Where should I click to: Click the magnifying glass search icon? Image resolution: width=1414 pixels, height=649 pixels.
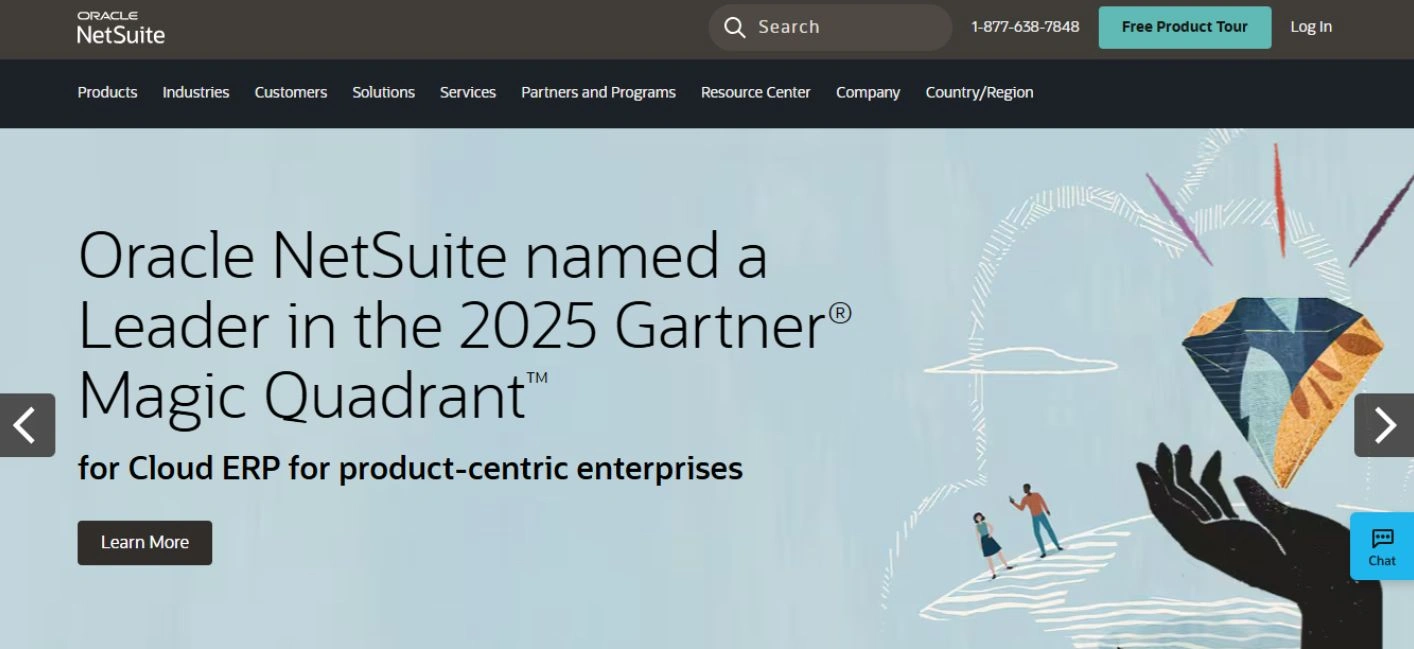[x=735, y=27]
